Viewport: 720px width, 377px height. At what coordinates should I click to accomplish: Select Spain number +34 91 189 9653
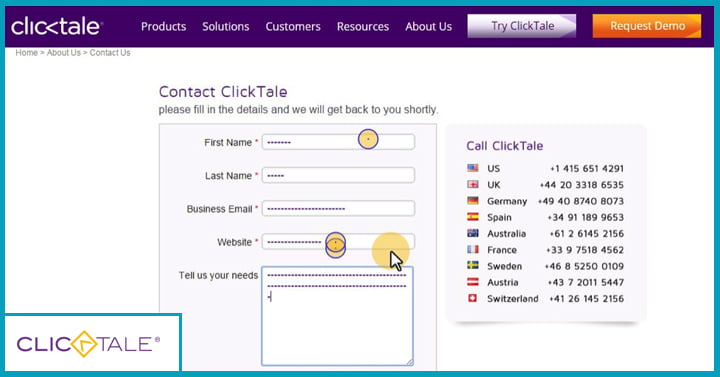tap(585, 217)
